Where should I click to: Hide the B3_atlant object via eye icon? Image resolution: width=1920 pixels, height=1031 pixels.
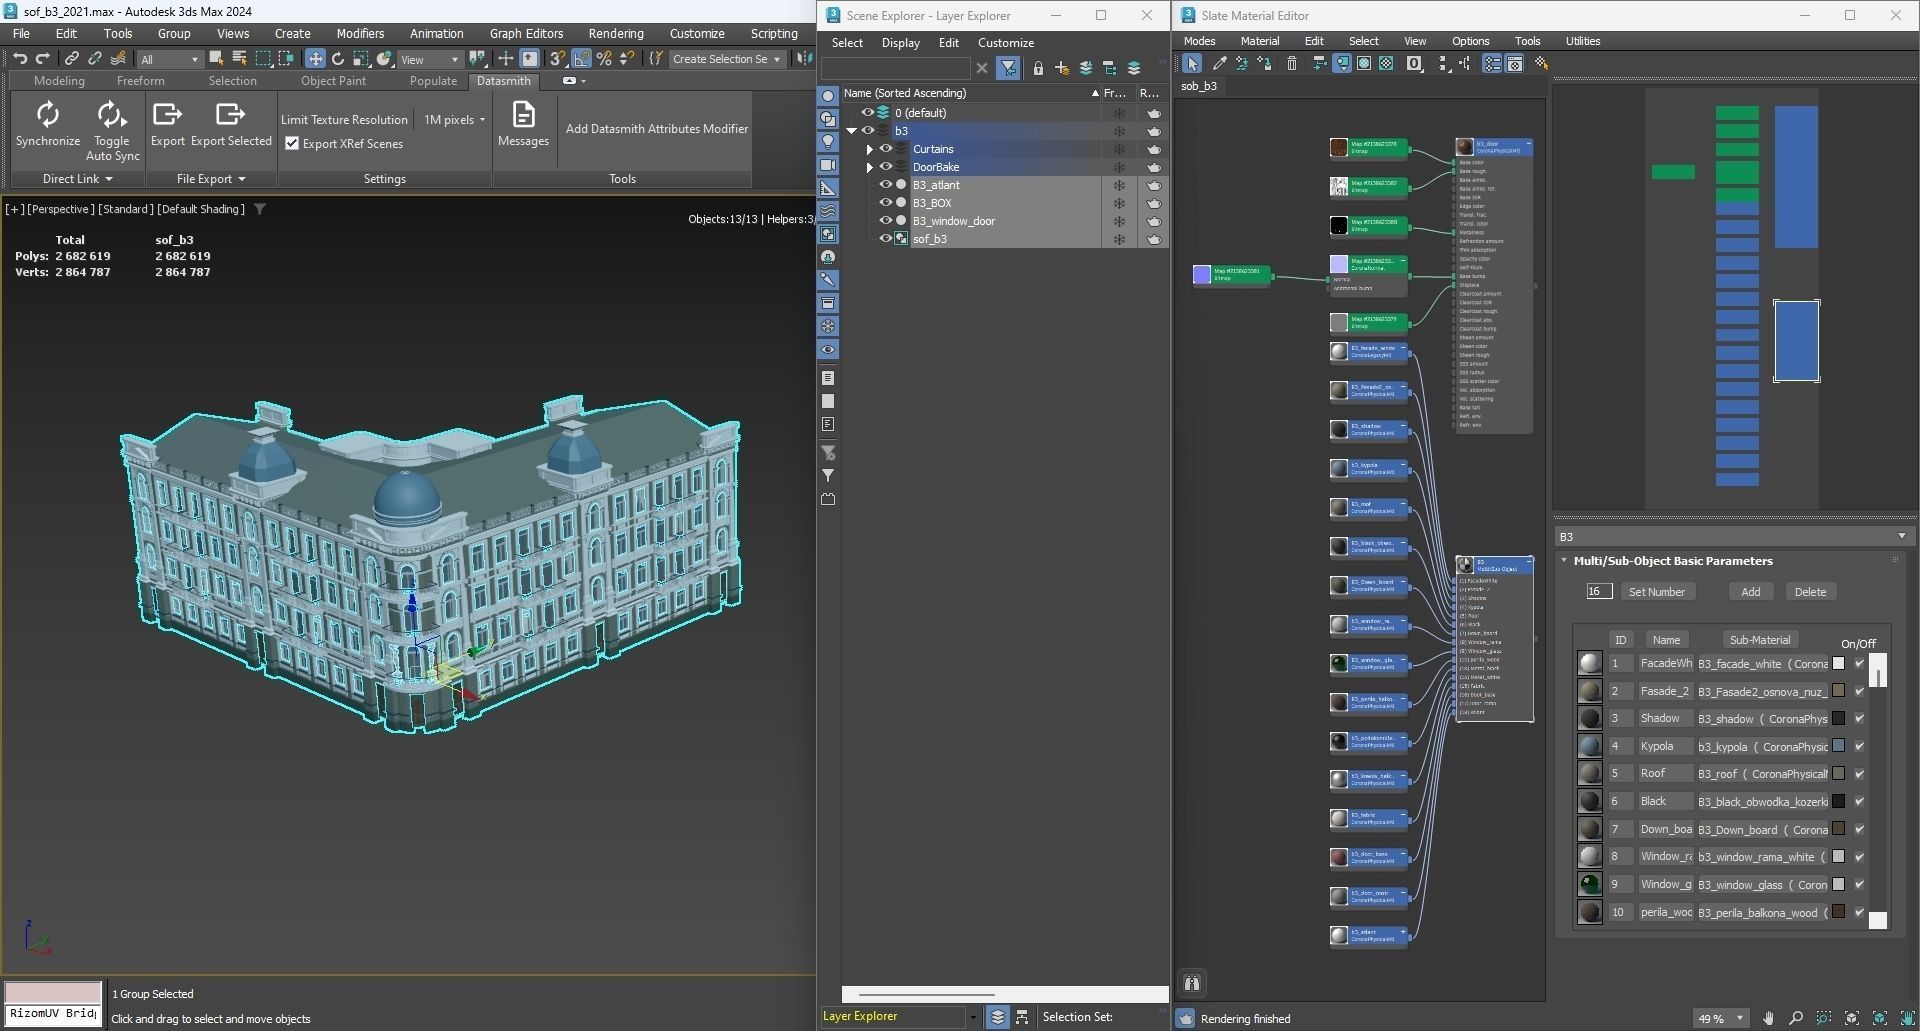click(885, 185)
